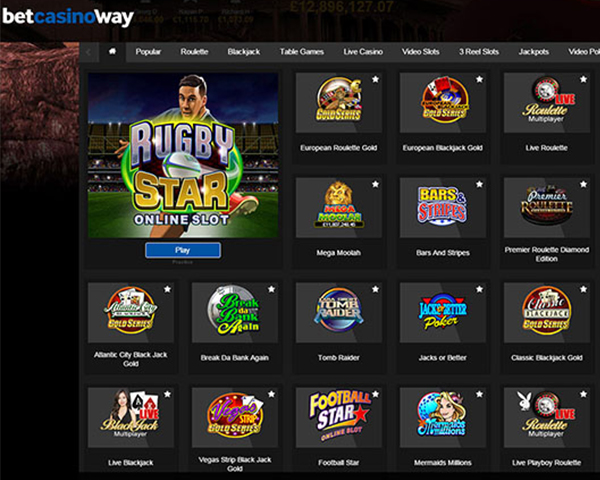Open the Mermaids Millions game icon
600x480 pixels.
pos(443,417)
